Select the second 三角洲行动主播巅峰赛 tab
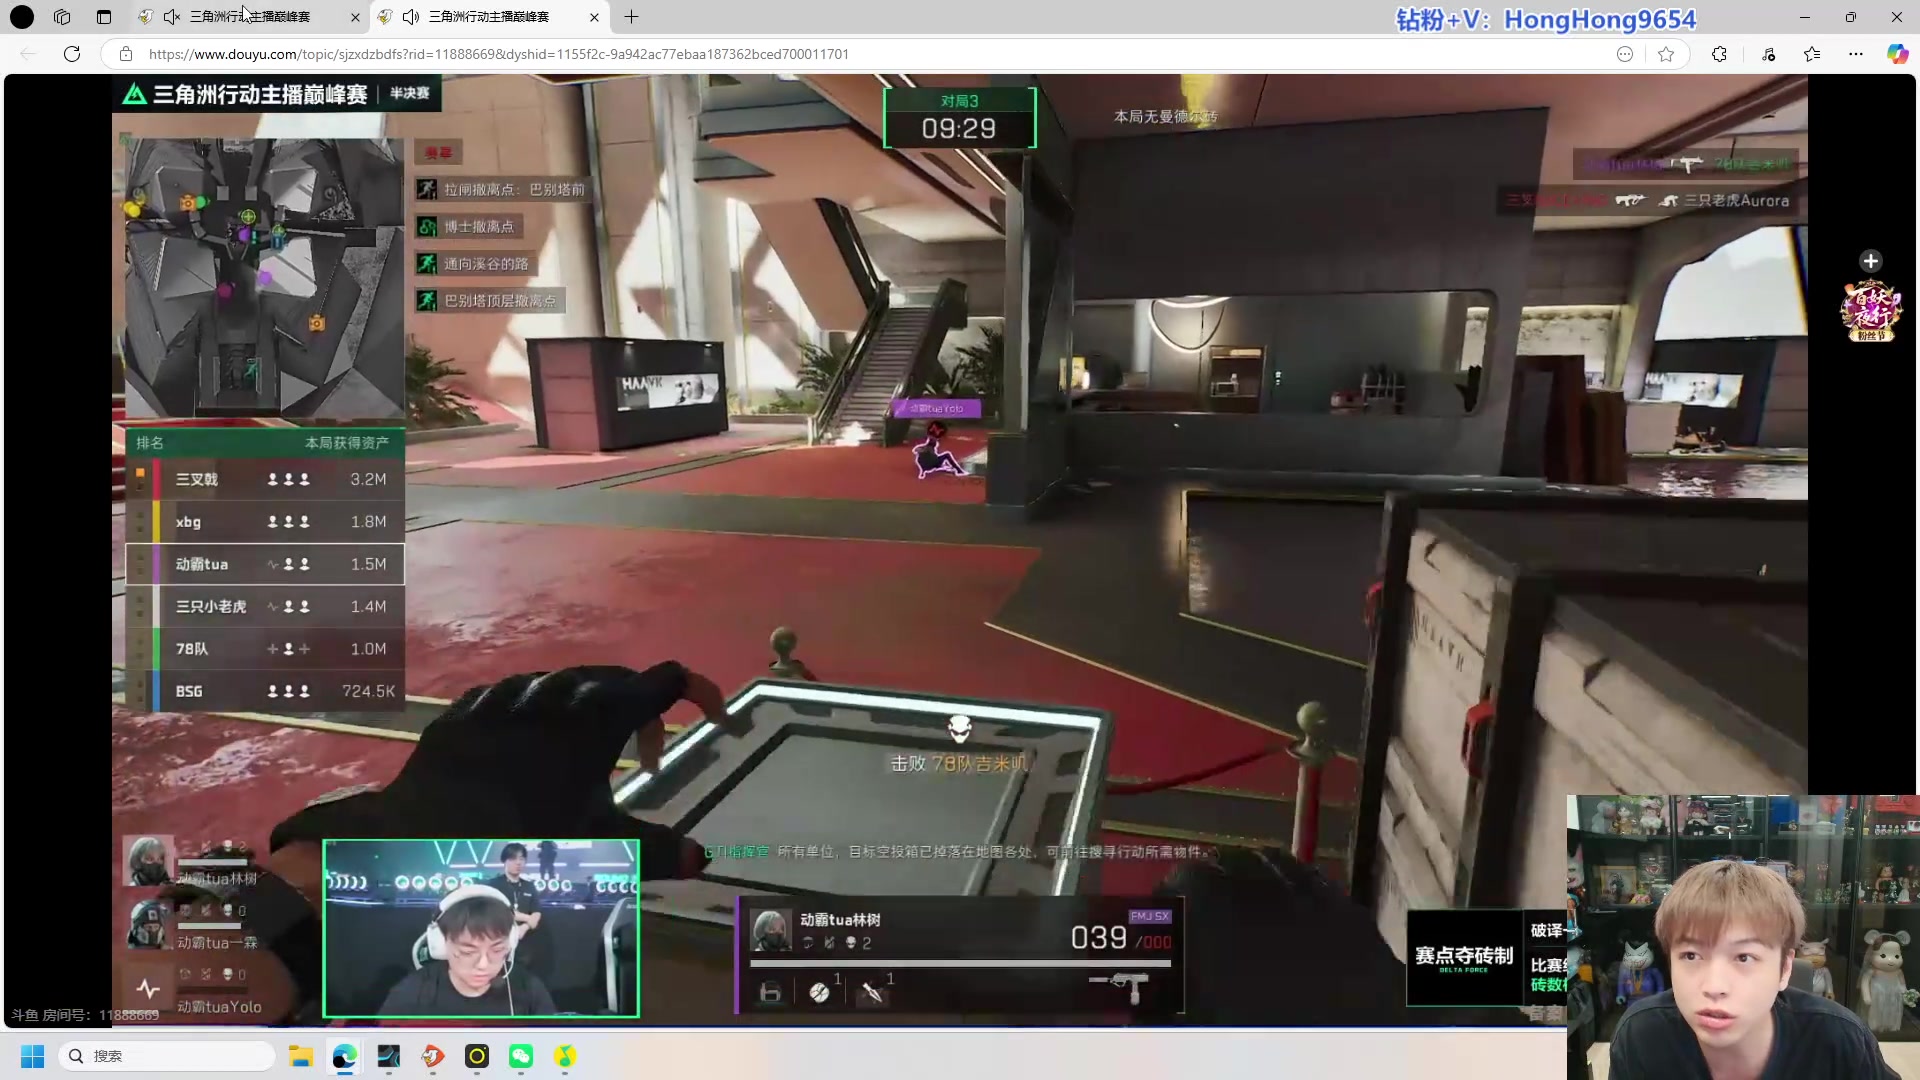This screenshot has height=1080, width=1920. pos(489,17)
